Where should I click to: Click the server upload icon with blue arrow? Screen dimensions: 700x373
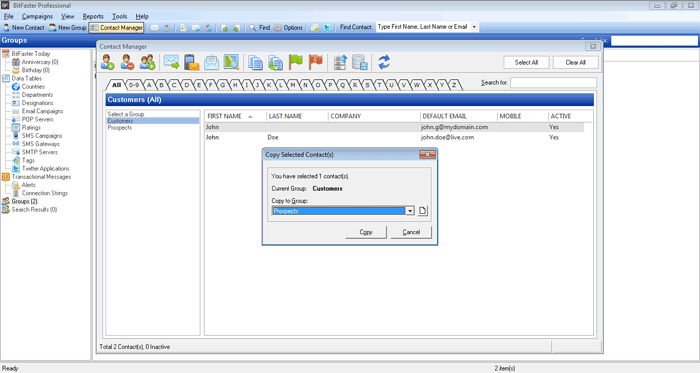pyautogui.click(x=340, y=62)
